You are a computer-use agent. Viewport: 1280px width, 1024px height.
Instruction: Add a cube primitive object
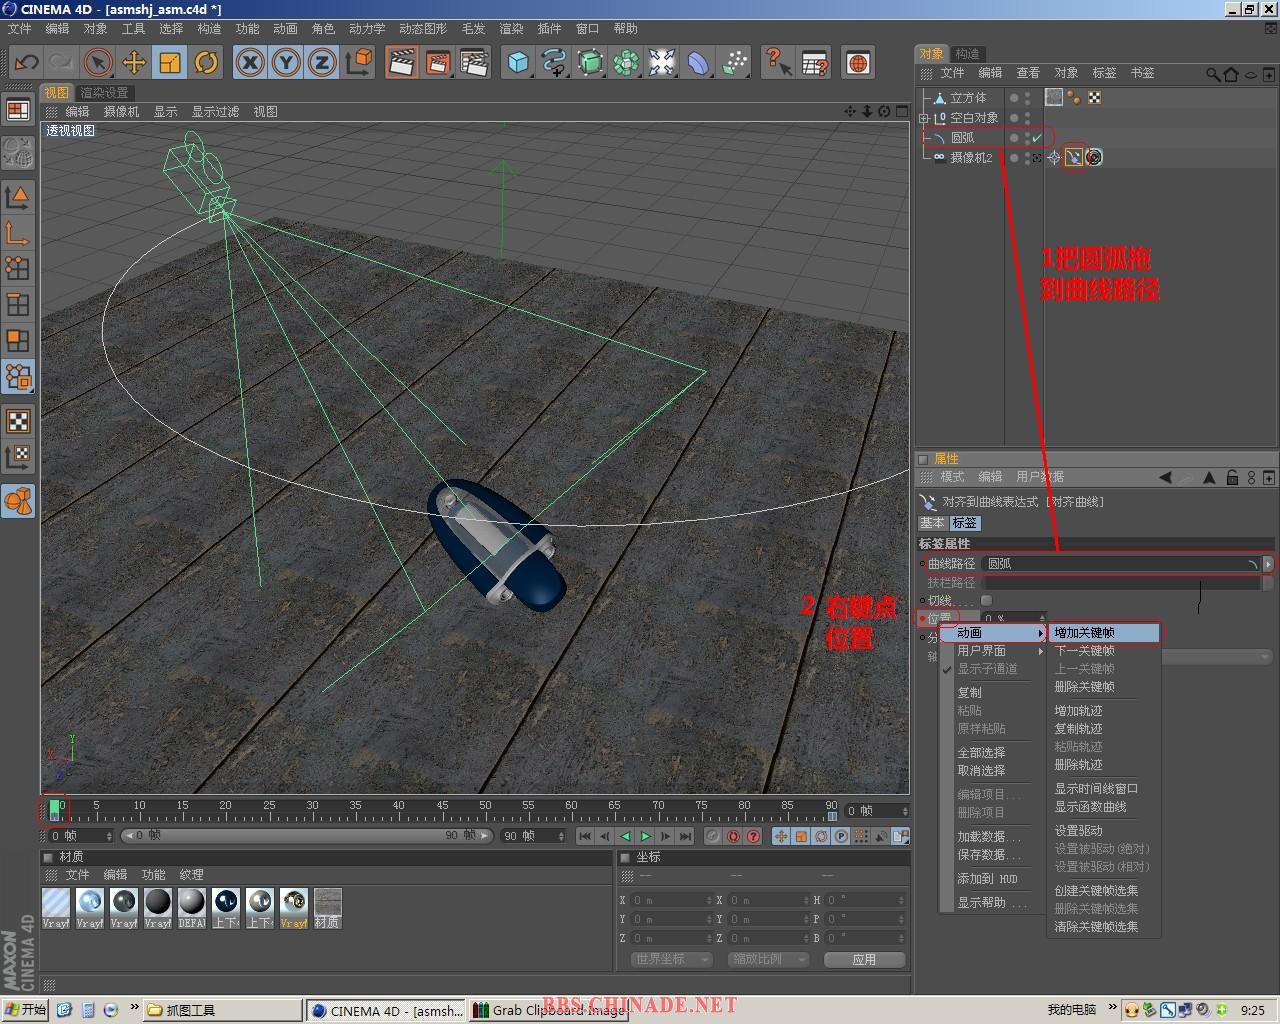click(x=518, y=63)
